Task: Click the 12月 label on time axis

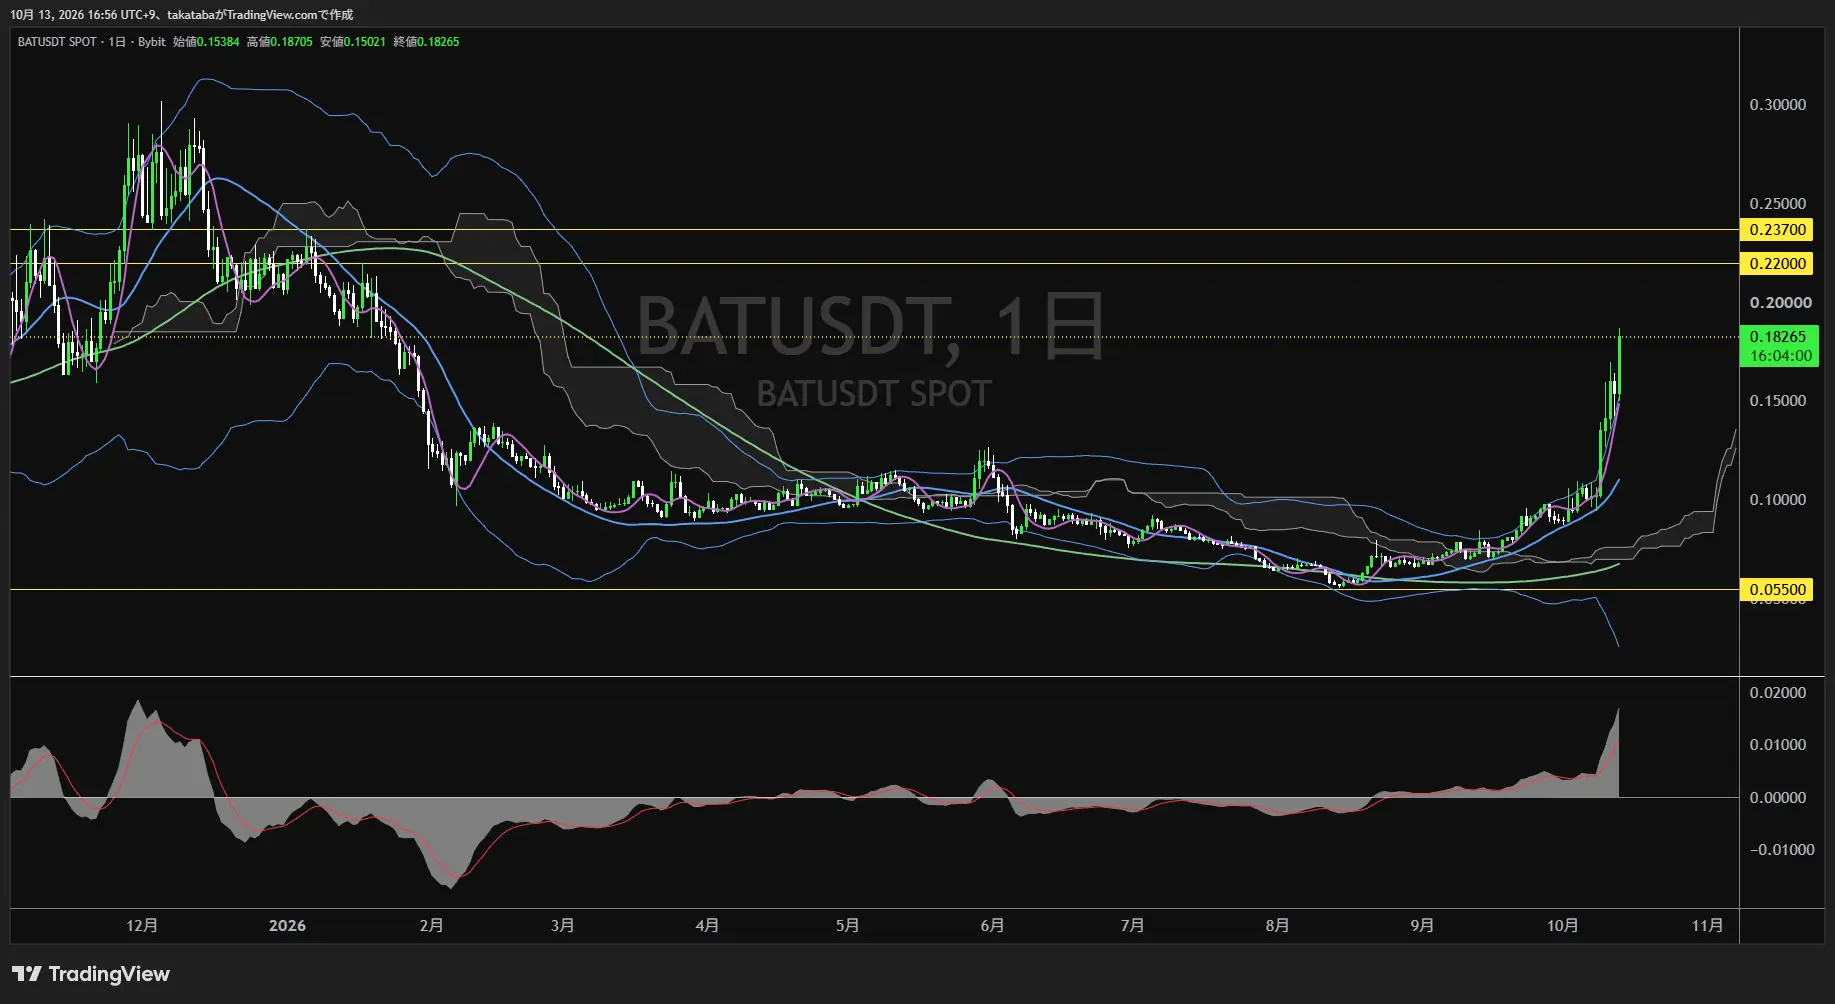Action: point(142,926)
